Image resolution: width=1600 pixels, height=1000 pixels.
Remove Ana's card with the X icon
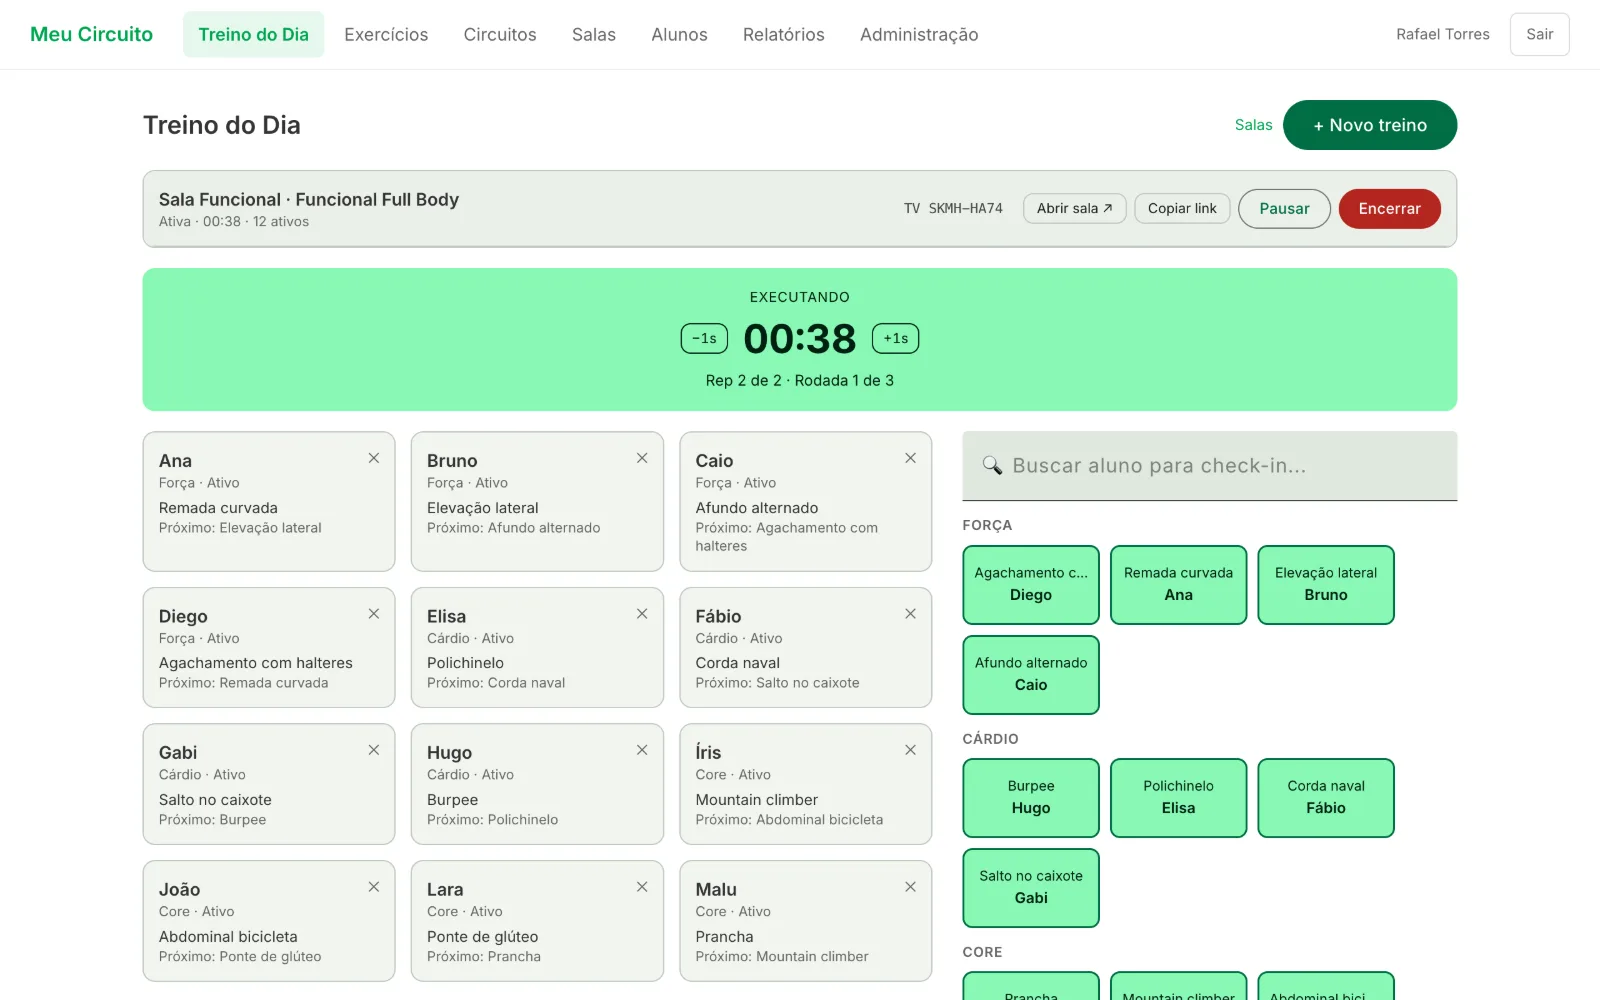[374, 458]
